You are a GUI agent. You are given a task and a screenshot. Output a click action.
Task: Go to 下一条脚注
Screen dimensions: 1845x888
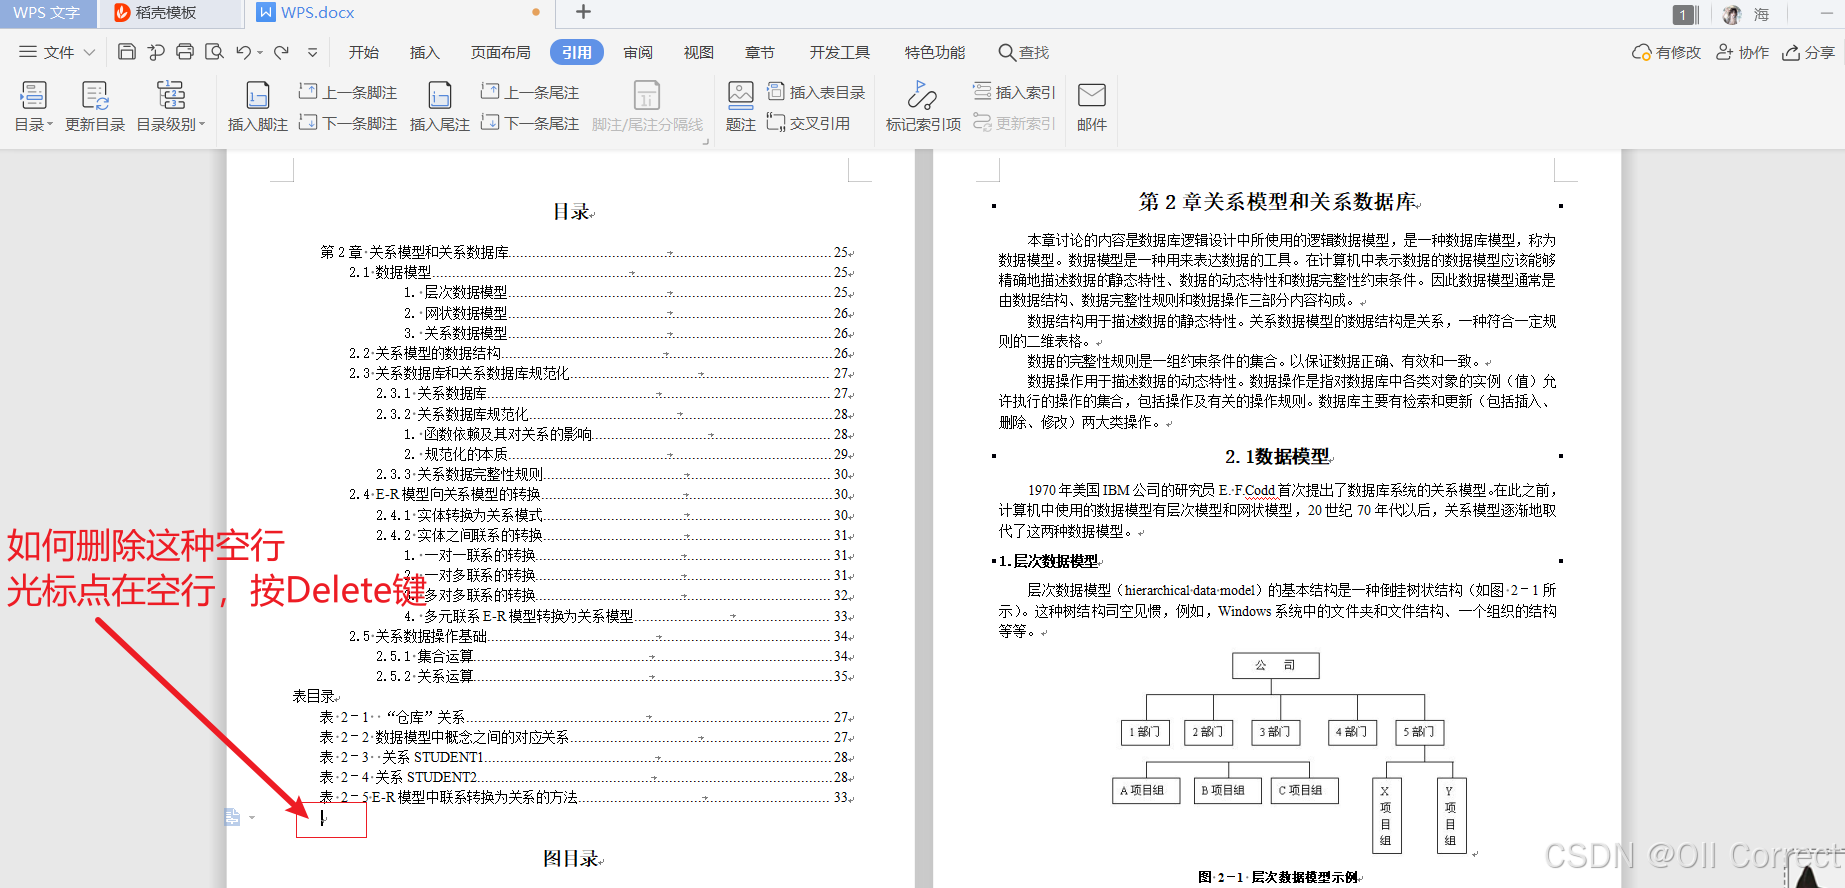[x=348, y=123]
